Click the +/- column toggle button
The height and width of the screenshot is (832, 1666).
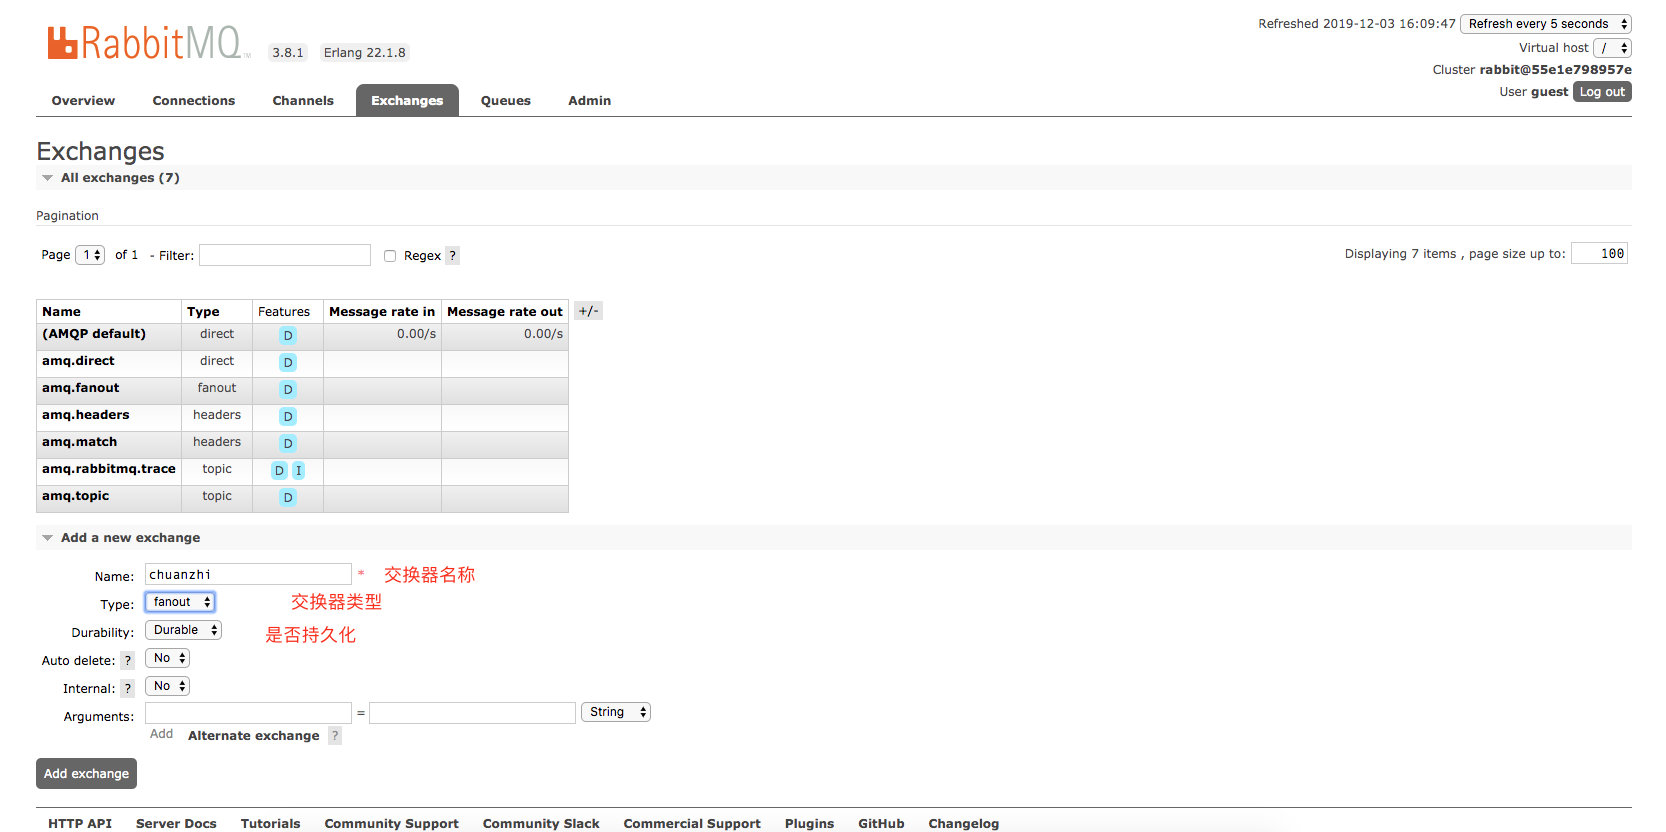tap(588, 311)
